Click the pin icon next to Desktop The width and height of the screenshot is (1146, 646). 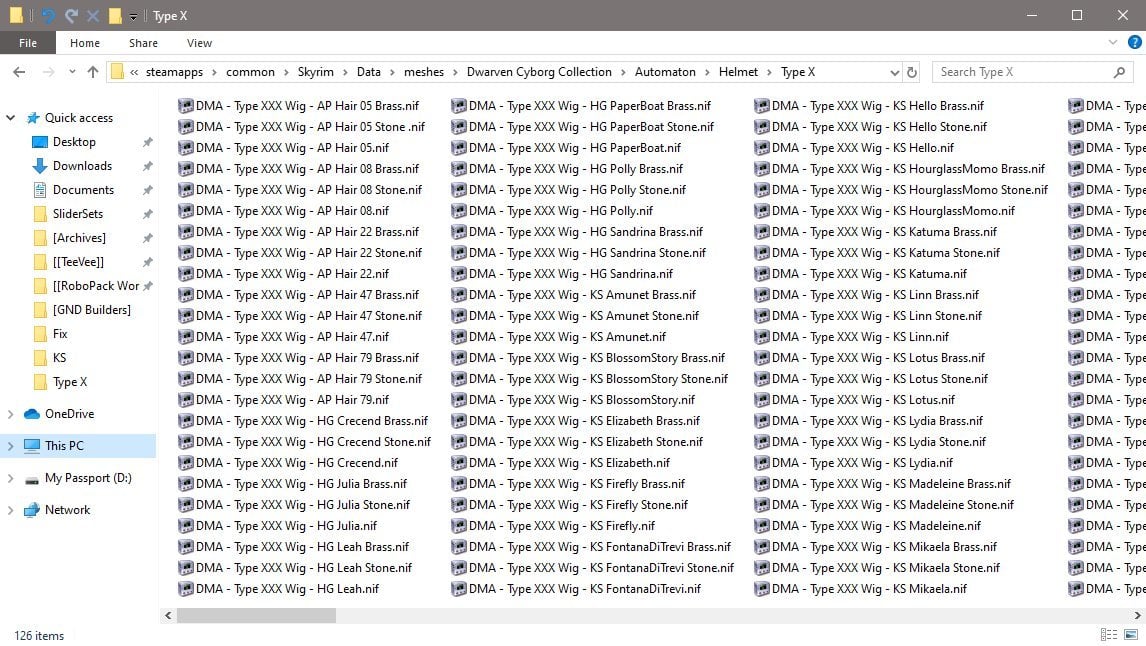(x=148, y=142)
